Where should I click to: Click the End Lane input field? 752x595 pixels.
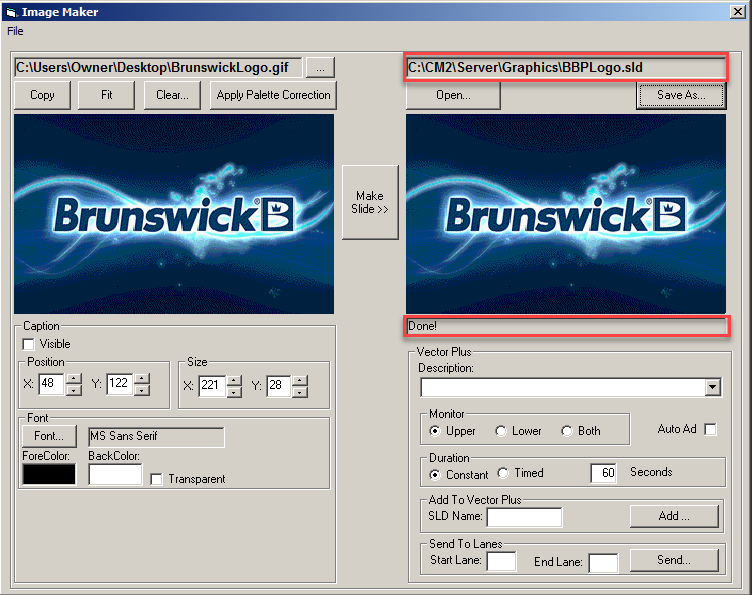click(x=603, y=563)
